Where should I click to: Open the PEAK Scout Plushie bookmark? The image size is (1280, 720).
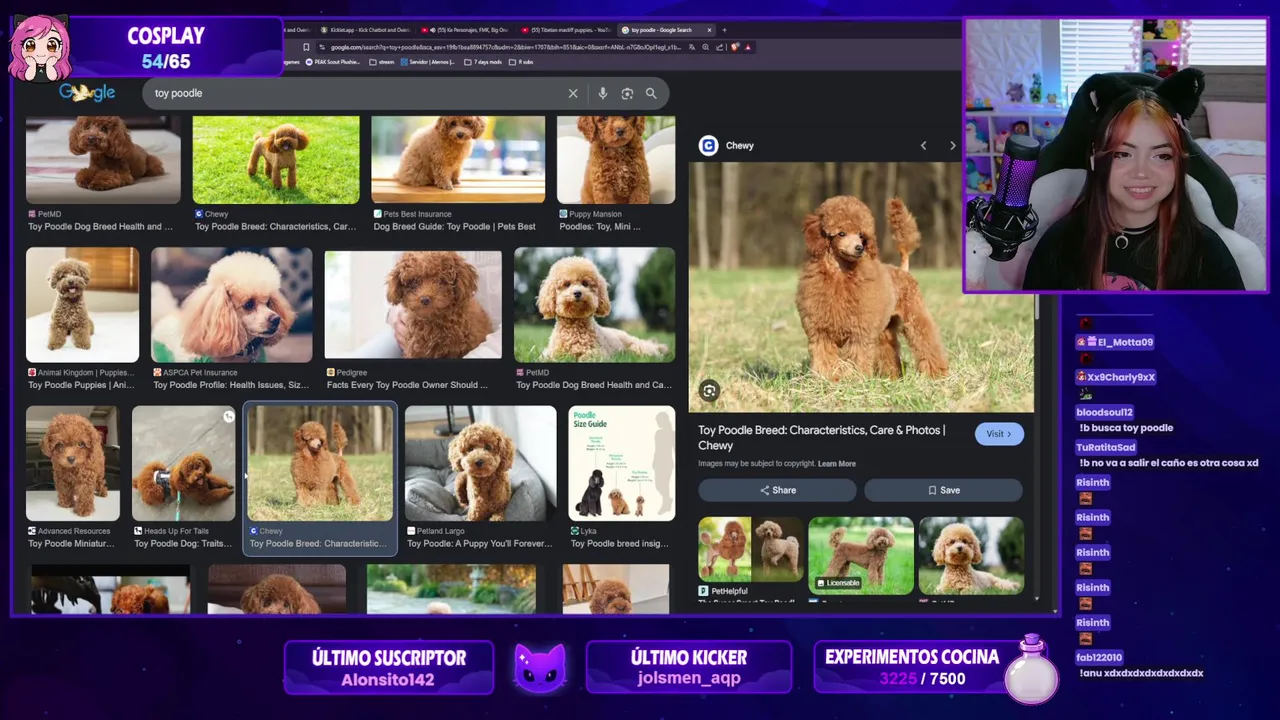click(x=335, y=62)
